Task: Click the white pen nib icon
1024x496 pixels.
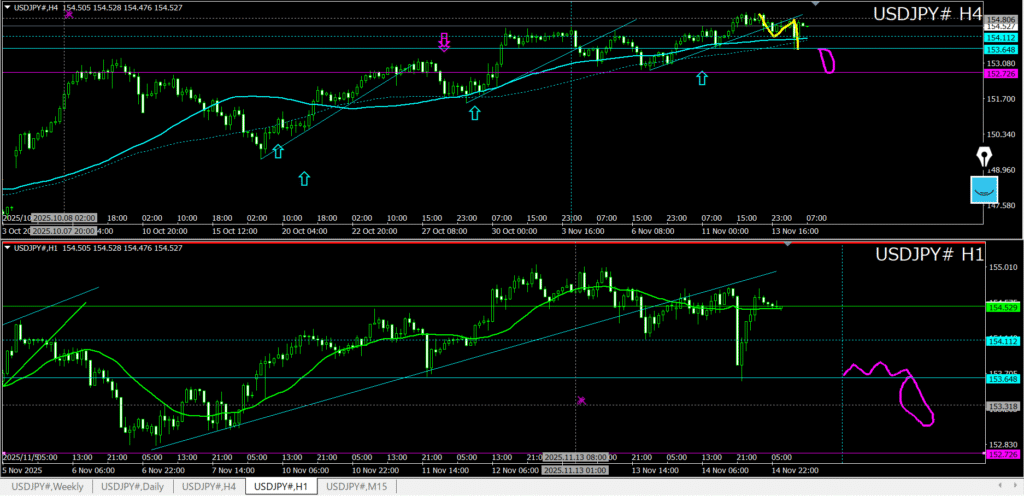Action: (985, 158)
